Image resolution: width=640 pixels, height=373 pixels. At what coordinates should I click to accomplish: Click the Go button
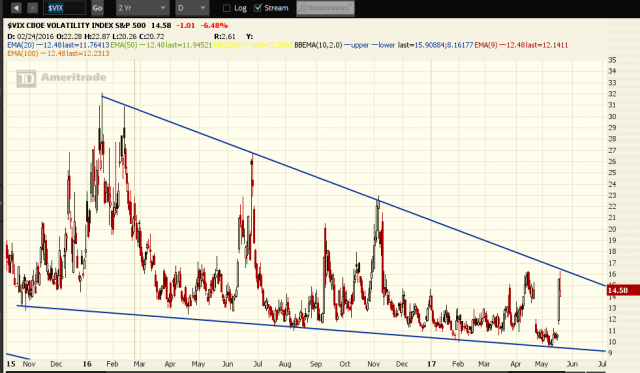(97, 8)
